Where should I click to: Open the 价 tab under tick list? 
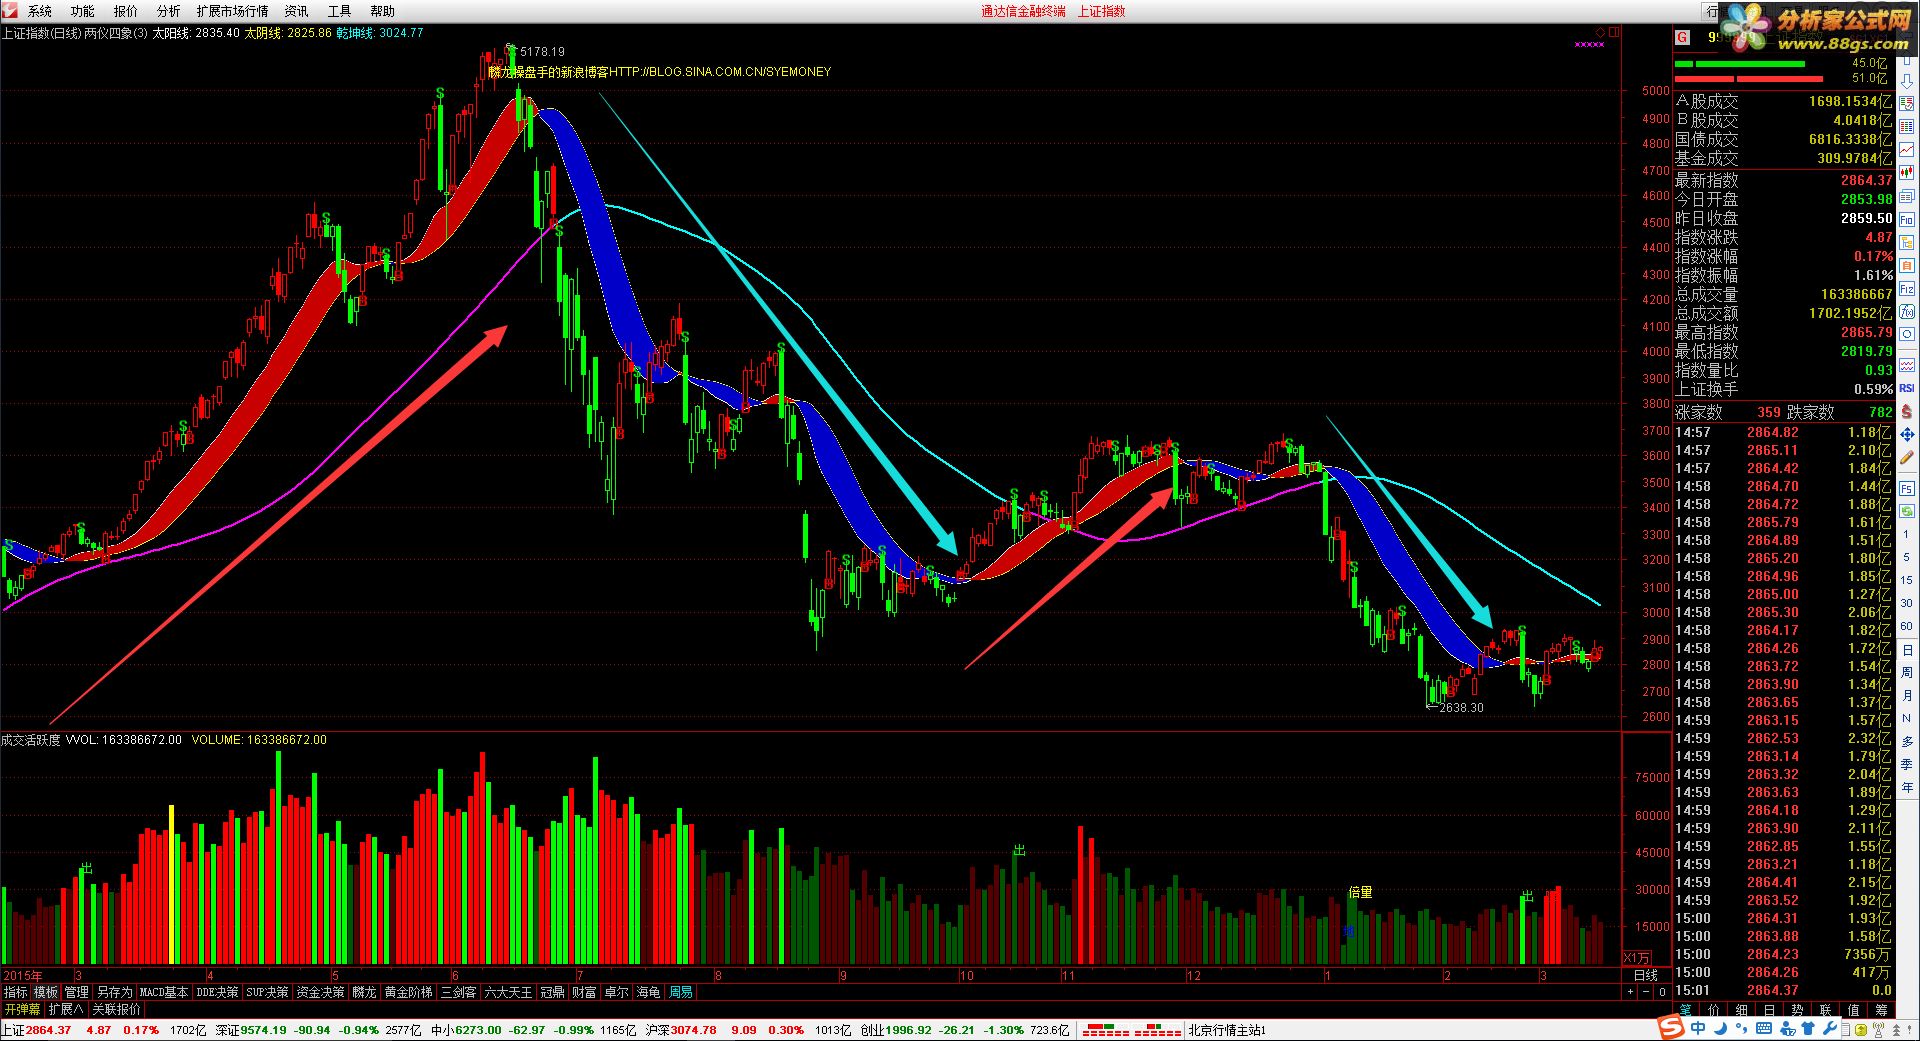1714,1010
